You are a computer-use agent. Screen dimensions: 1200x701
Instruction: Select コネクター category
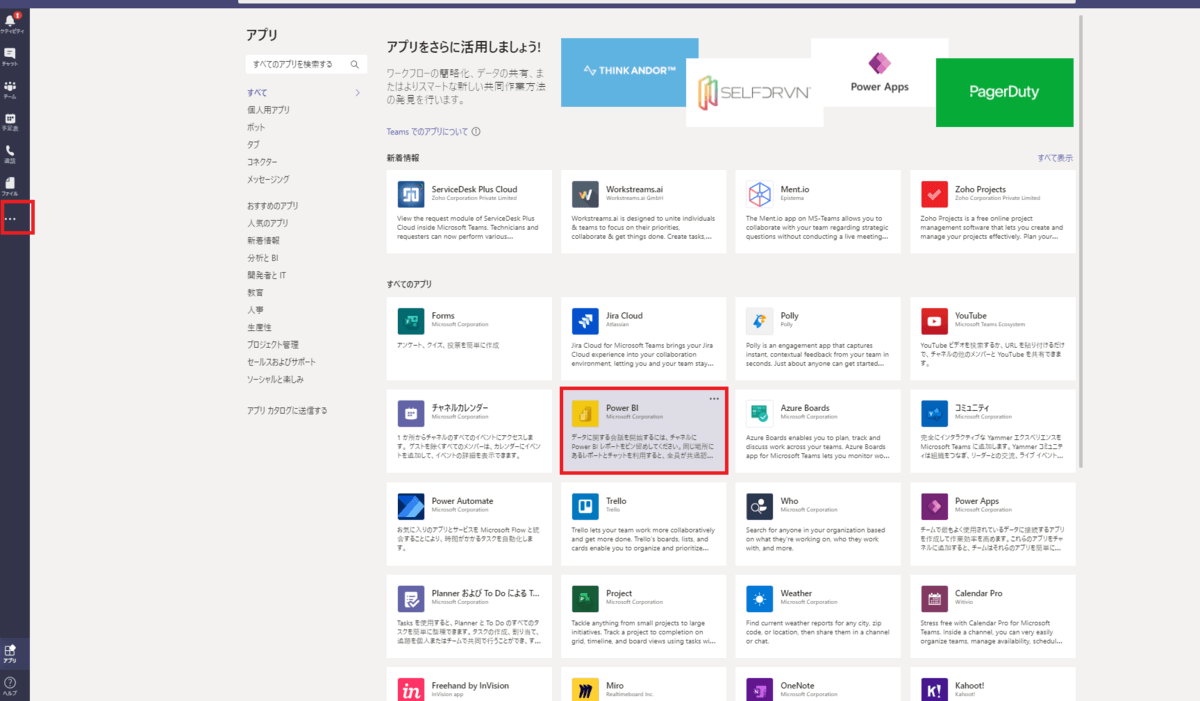tap(262, 162)
